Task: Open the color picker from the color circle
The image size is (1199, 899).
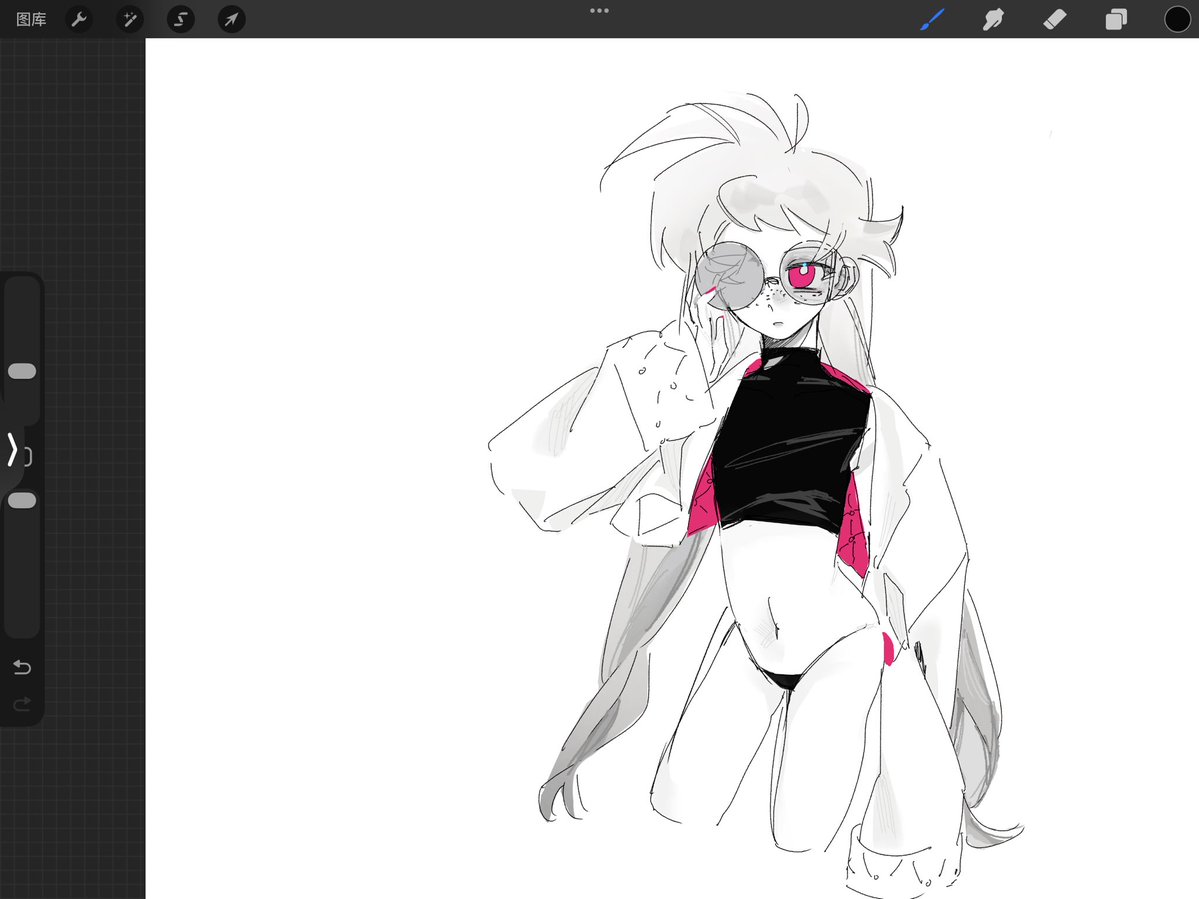Action: [1177, 19]
